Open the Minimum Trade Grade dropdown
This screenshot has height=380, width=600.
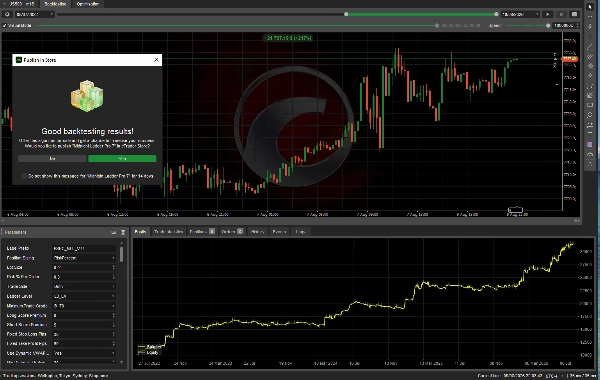84,306
